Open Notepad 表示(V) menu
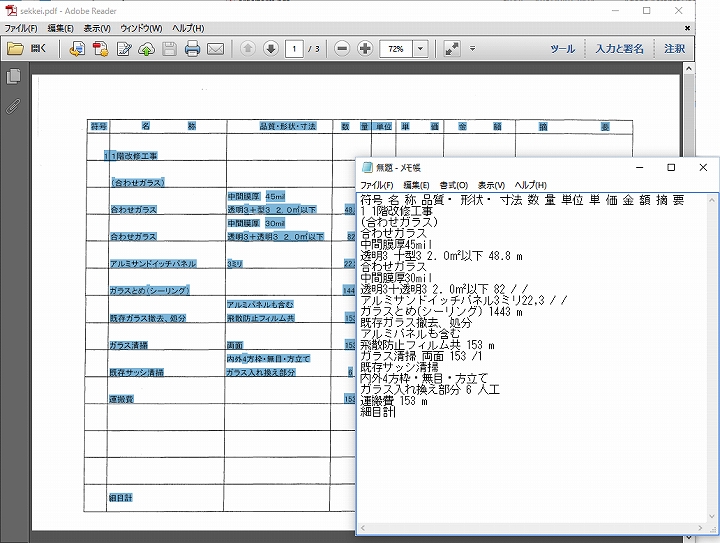 tap(491, 185)
